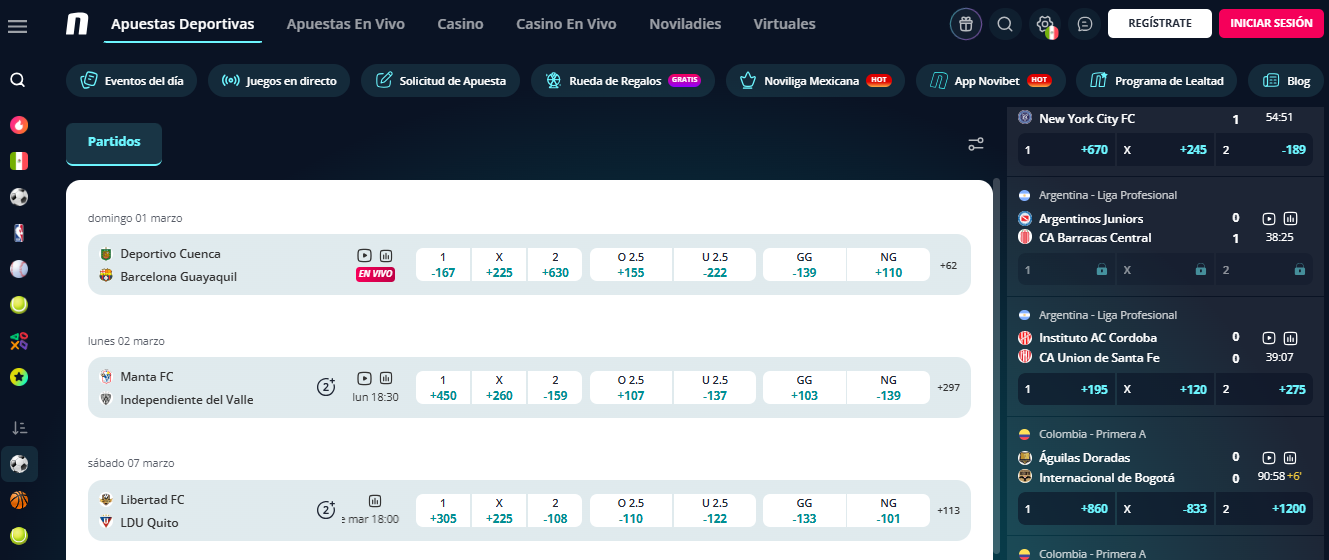Viewport: 1329px width, 560px height.
Task: Open the match filter sliders icon
Action: click(976, 145)
